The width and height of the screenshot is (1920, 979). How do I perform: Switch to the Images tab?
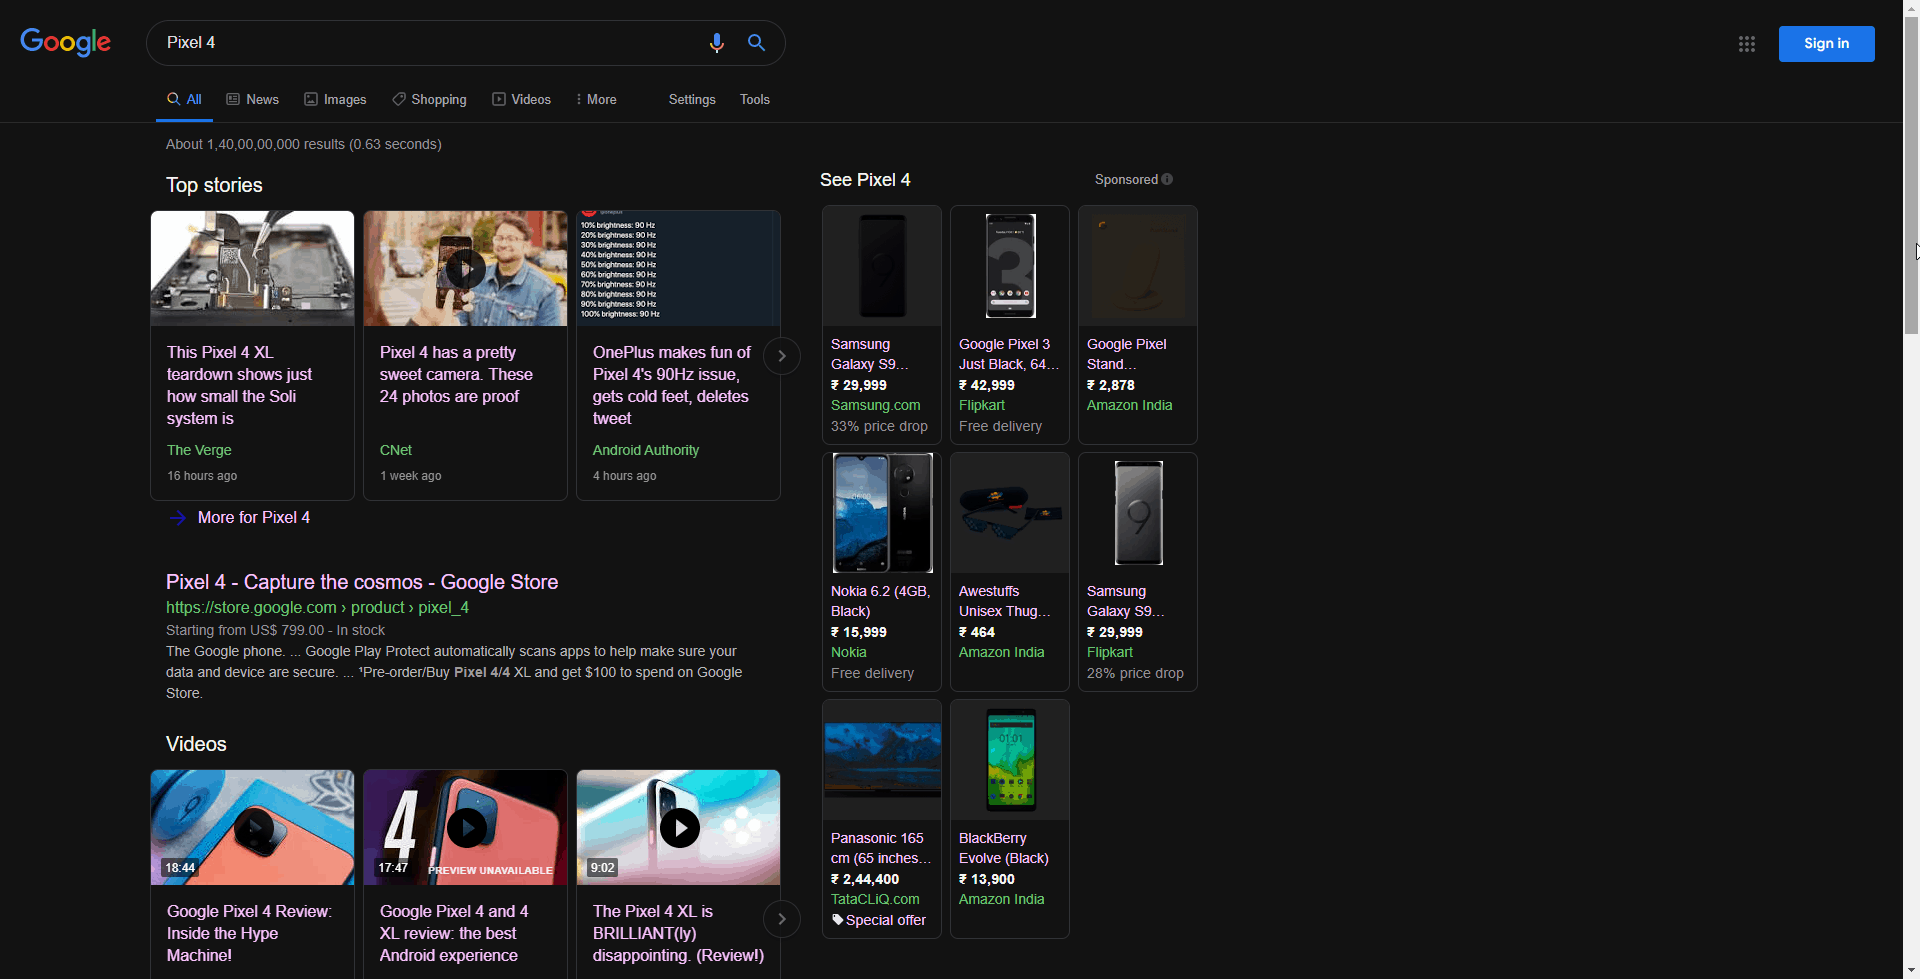344,99
